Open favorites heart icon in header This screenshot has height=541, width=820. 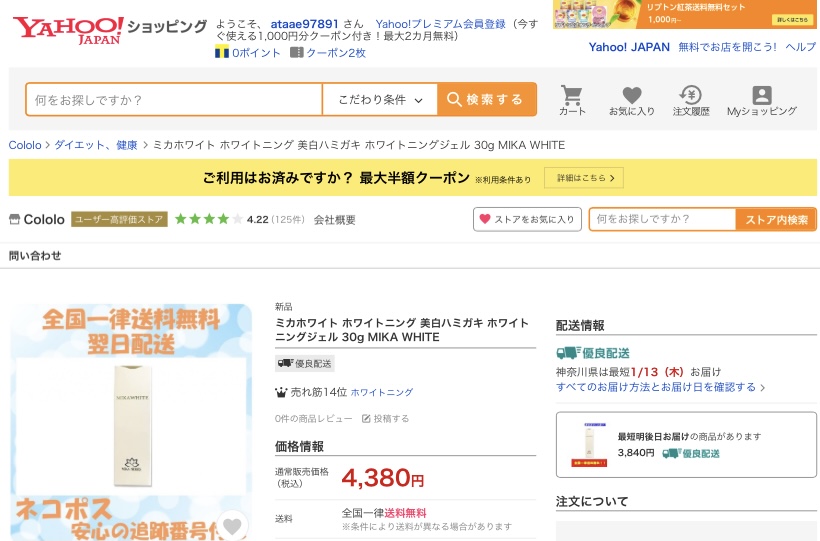point(632,95)
